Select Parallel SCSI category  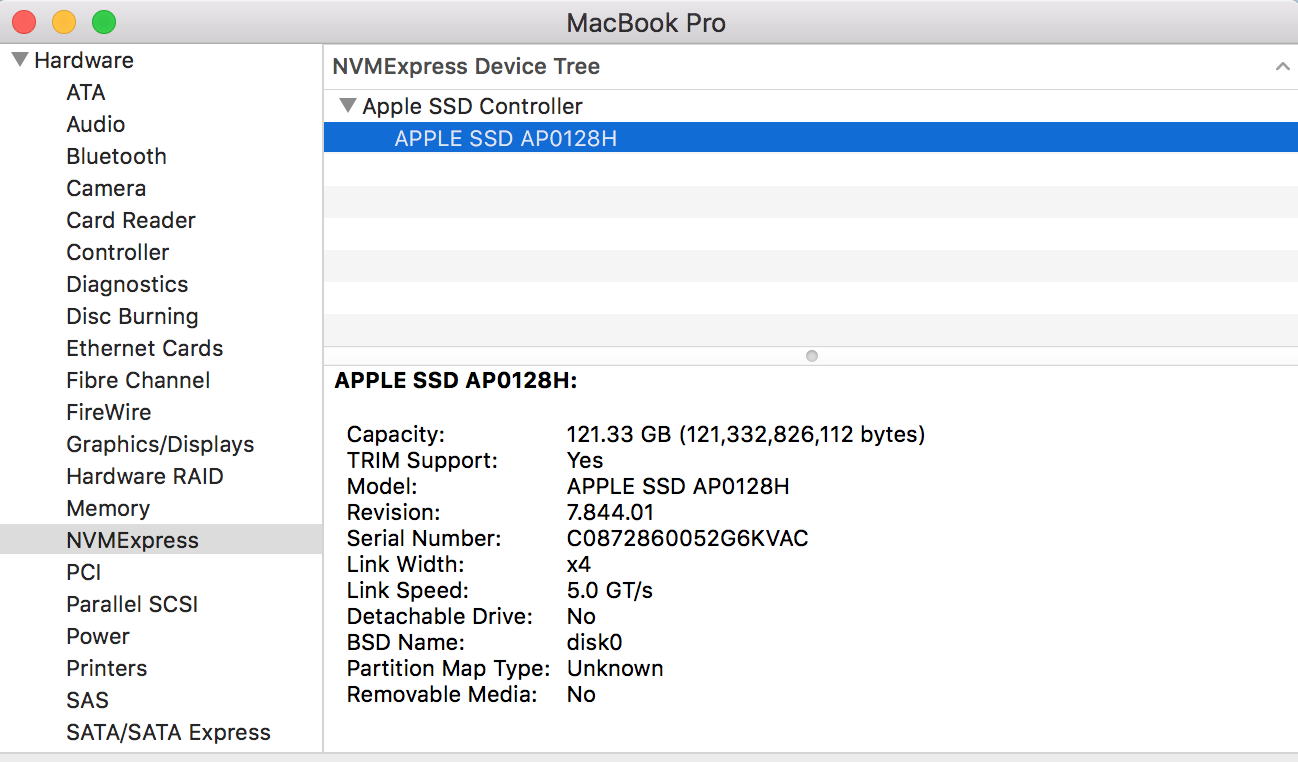(132, 604)
